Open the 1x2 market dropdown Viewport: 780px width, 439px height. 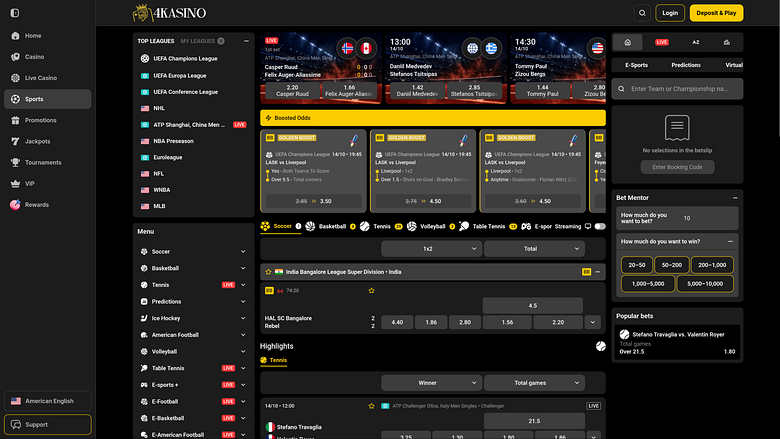pos(431,249)
